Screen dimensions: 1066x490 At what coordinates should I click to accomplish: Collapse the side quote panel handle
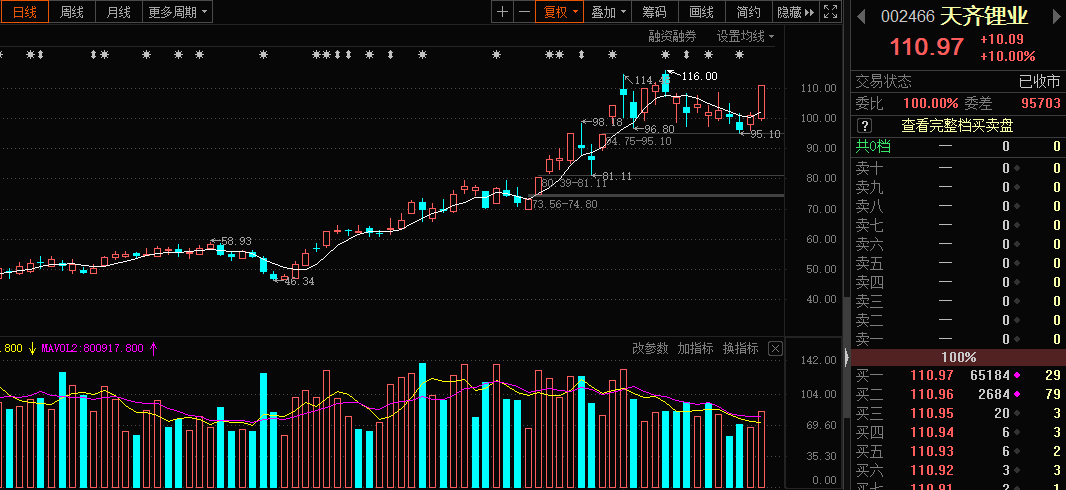tap(847, 357)
